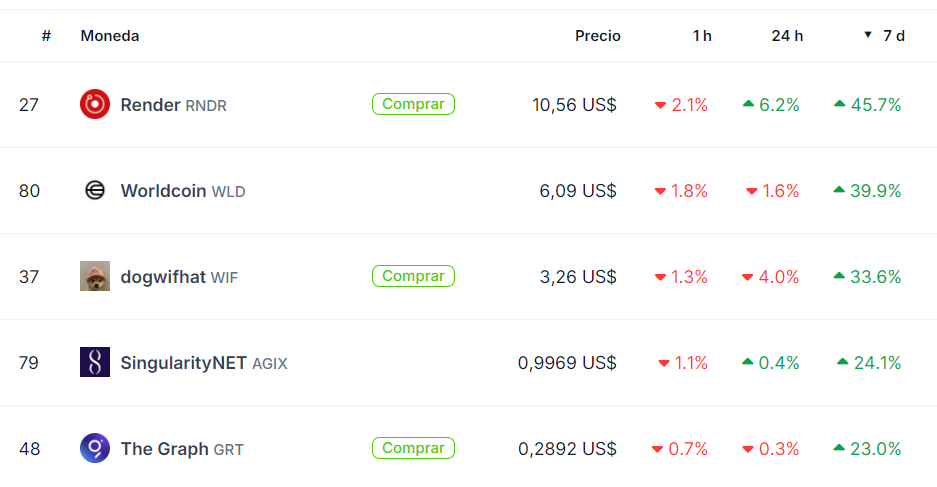937x487 pixels.
Task: Sort by Moneda column header
Action: pos(110,36)
